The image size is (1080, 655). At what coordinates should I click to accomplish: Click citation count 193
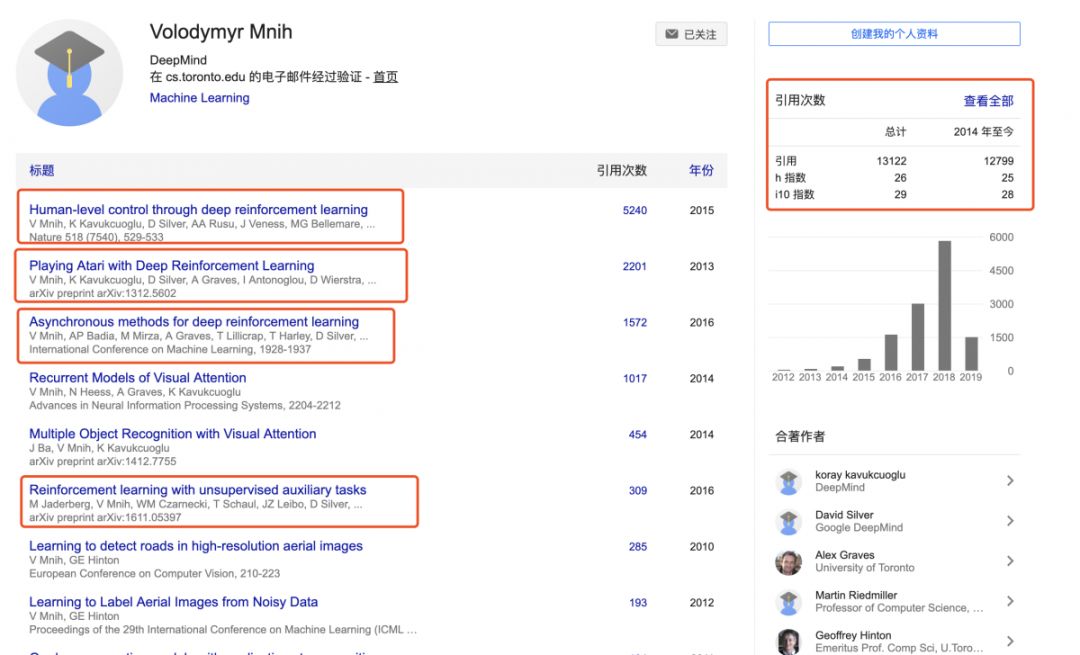pos(638,603)
